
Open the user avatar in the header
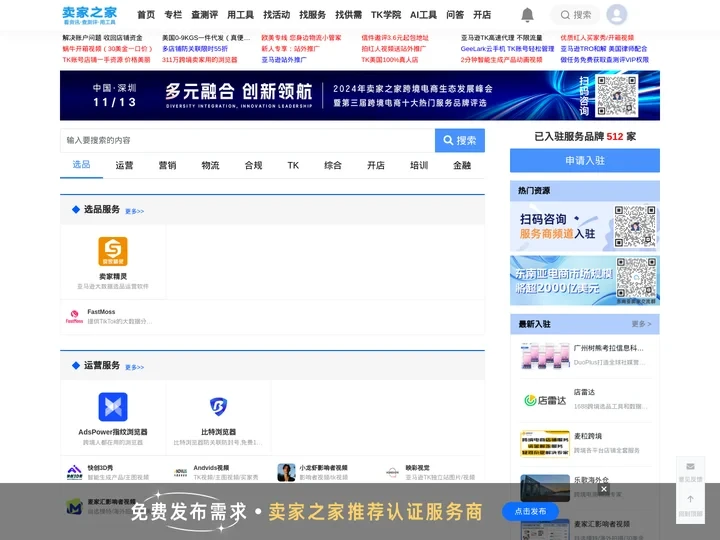[x=616, y=15]
